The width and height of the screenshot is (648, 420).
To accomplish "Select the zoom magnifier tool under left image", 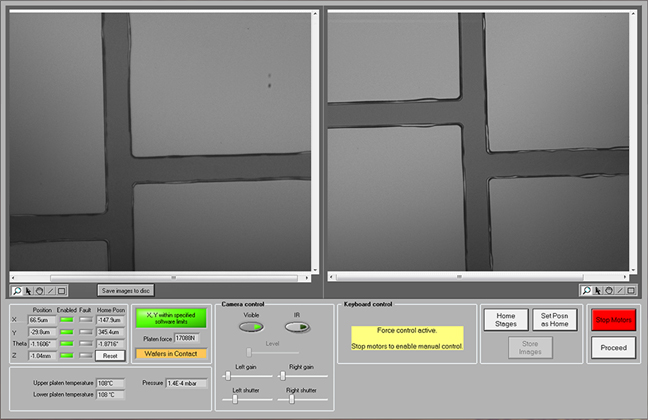I will click(x=16, y=290).
